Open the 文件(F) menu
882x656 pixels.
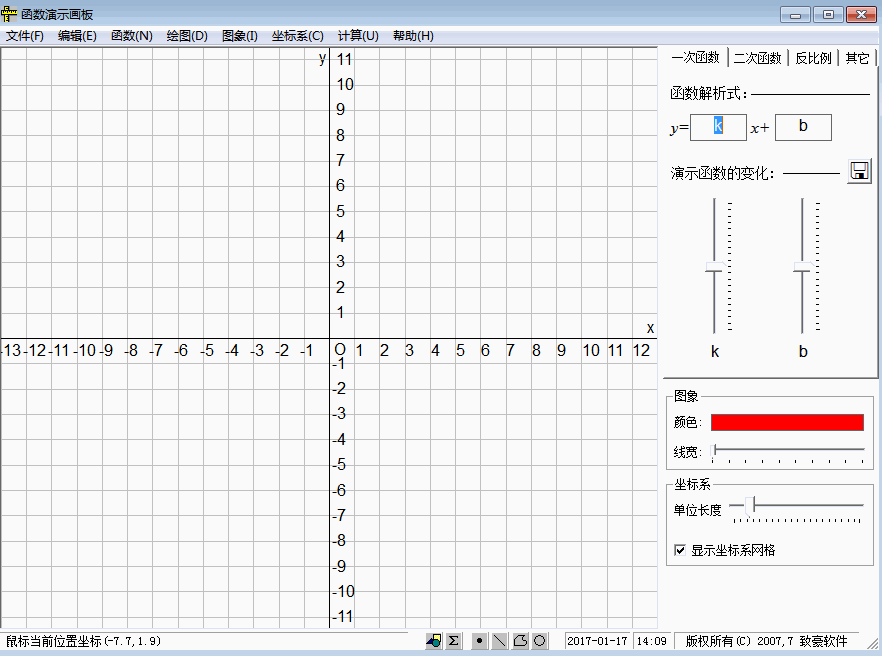click(25, 36)
